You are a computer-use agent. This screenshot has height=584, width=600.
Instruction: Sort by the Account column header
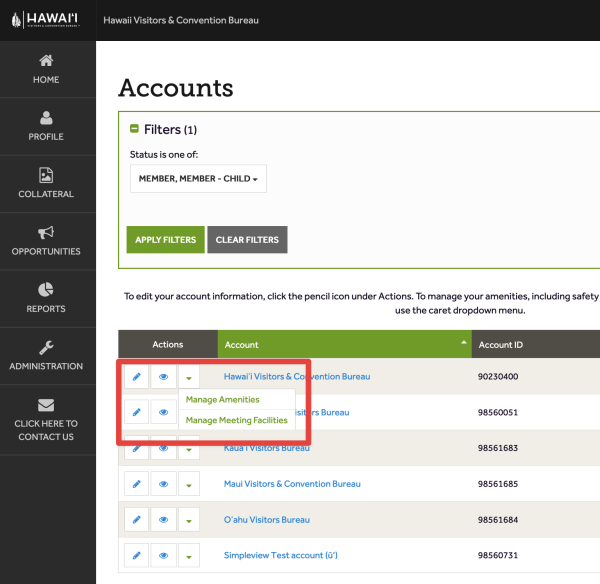click(344, 344)
